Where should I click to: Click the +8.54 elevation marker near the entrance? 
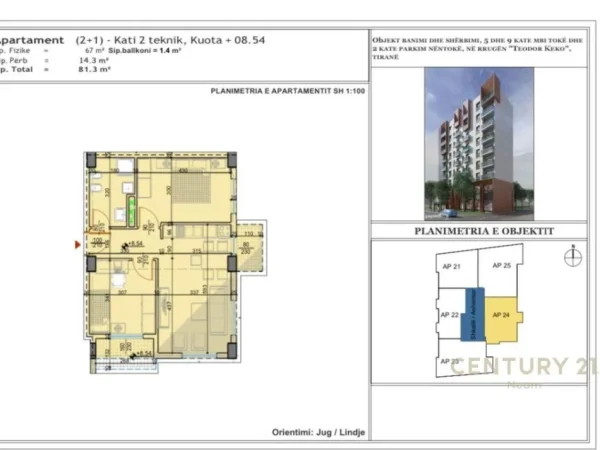coord(133,243)
